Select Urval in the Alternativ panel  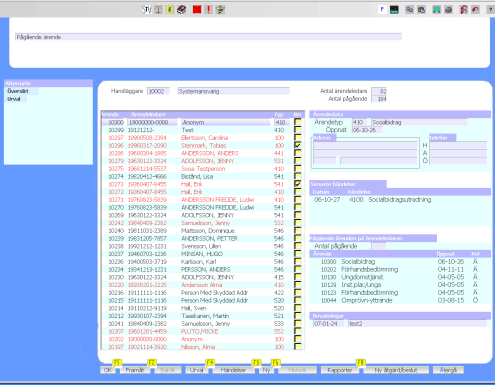point(16,99)
